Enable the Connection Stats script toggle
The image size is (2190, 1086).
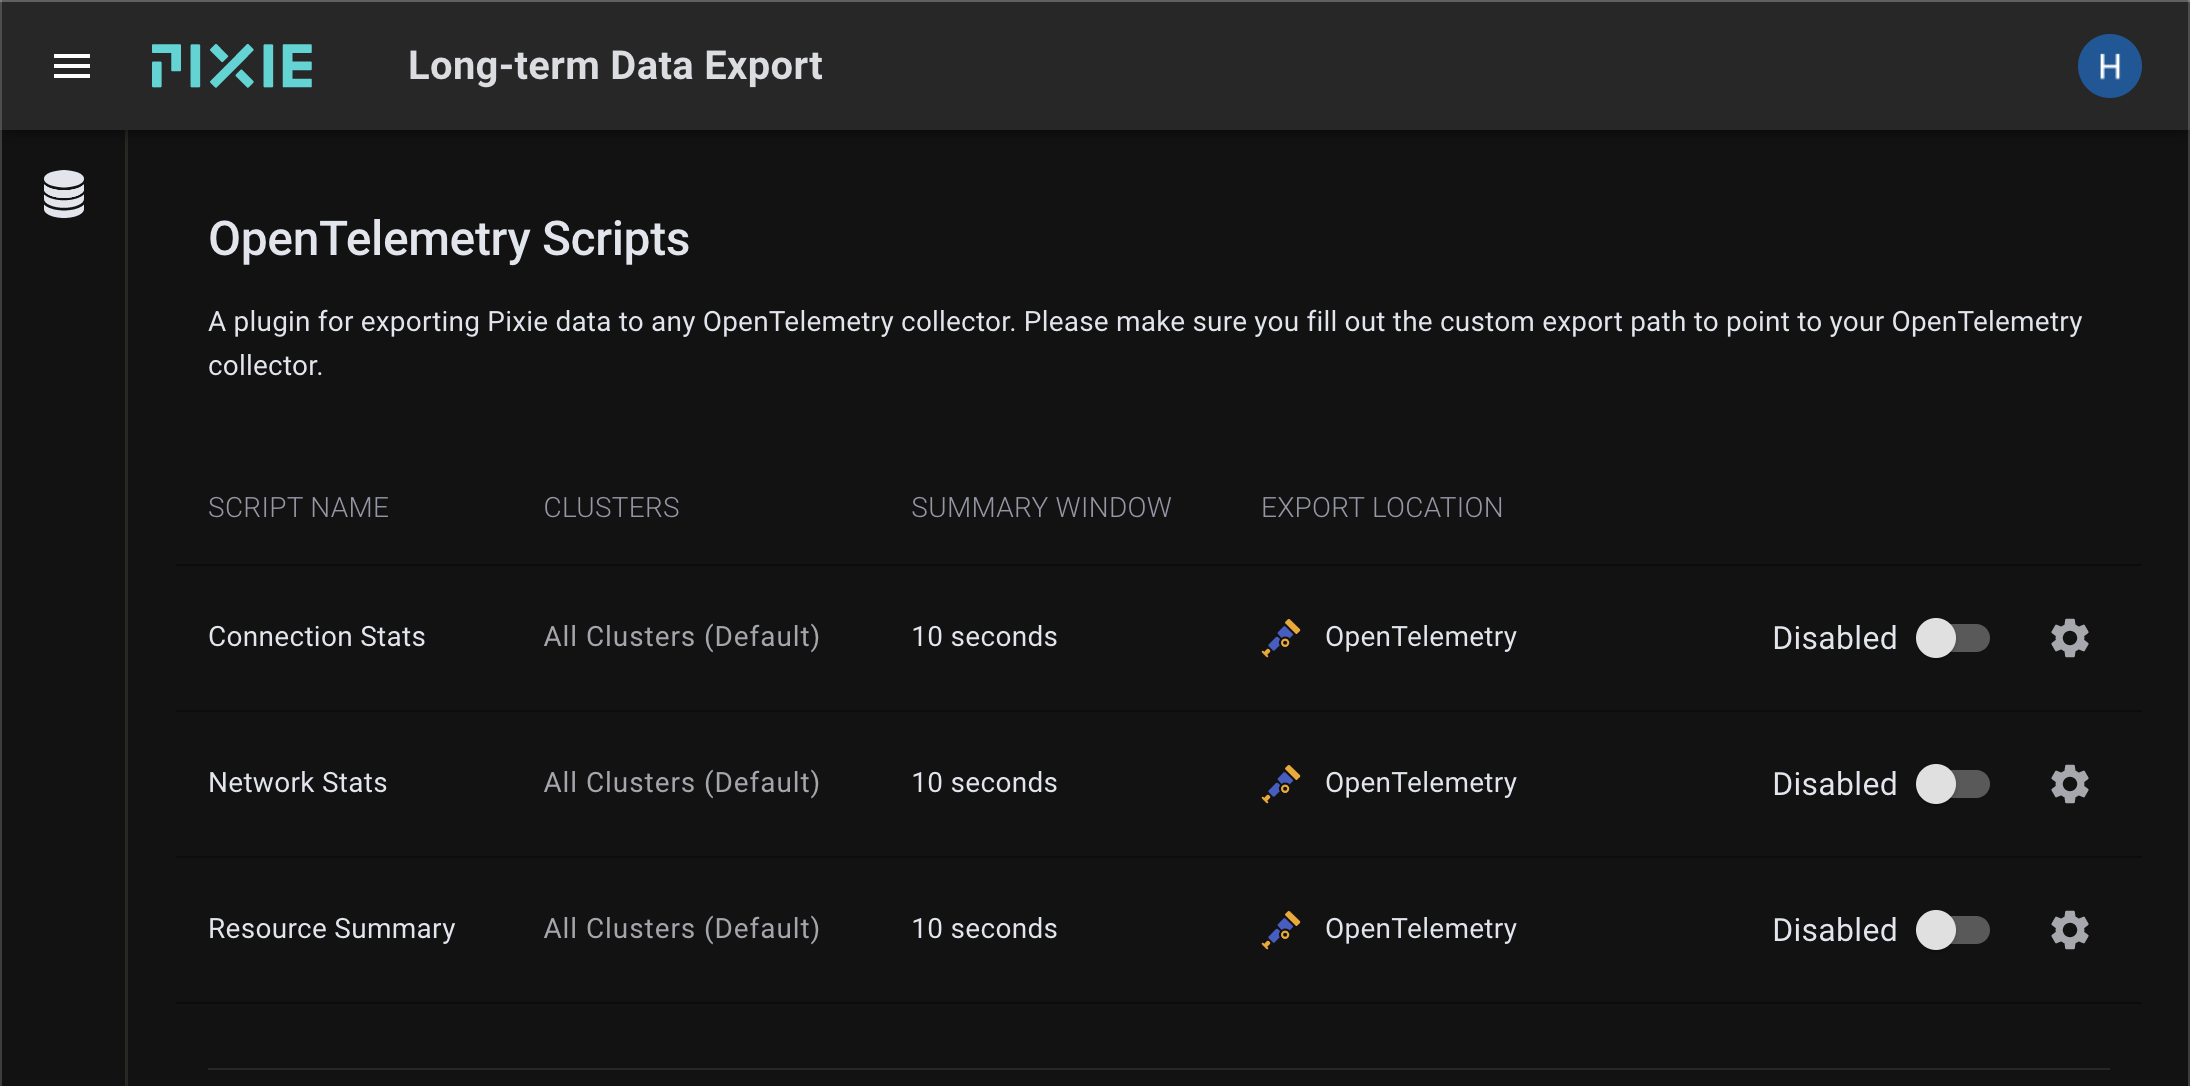click(1952, 638)
